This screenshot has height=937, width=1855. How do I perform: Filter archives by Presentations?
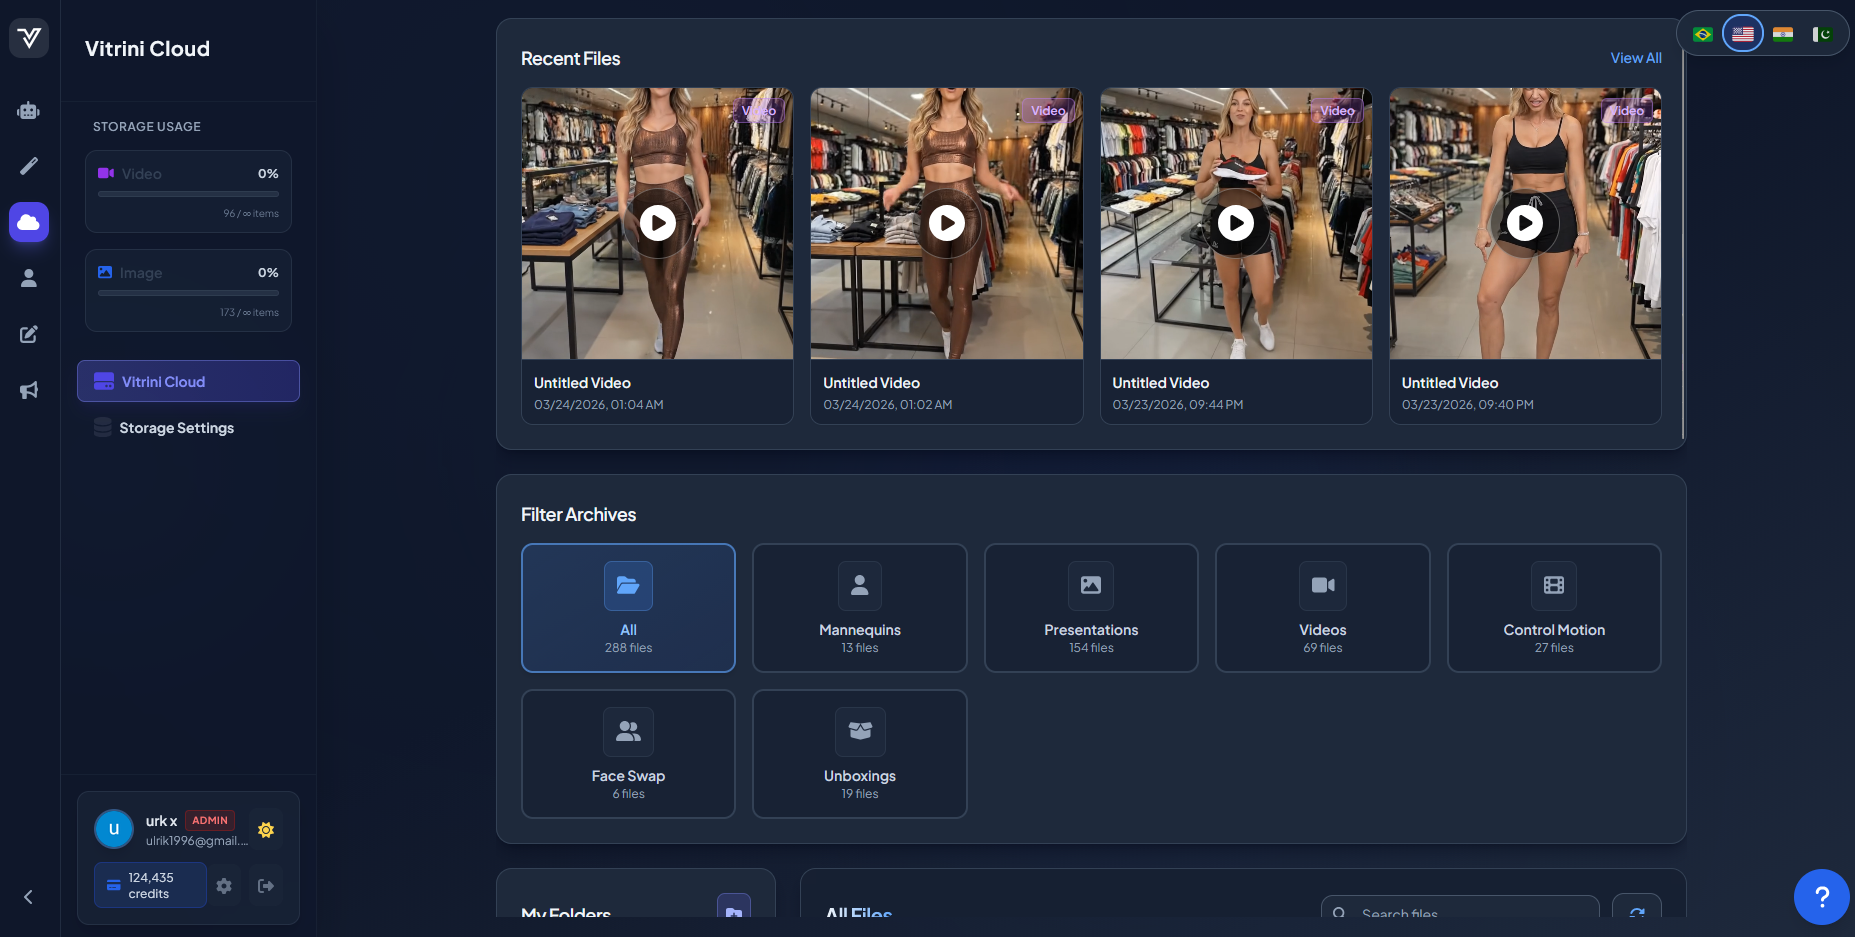[1091, 608]
